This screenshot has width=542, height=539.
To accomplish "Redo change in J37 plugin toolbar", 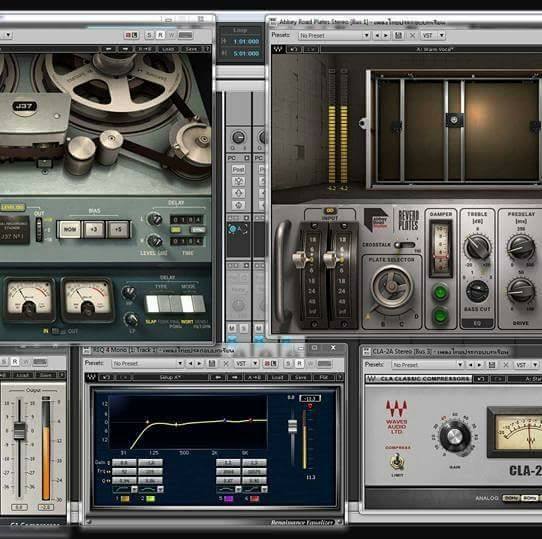I will tap(125, 49).
